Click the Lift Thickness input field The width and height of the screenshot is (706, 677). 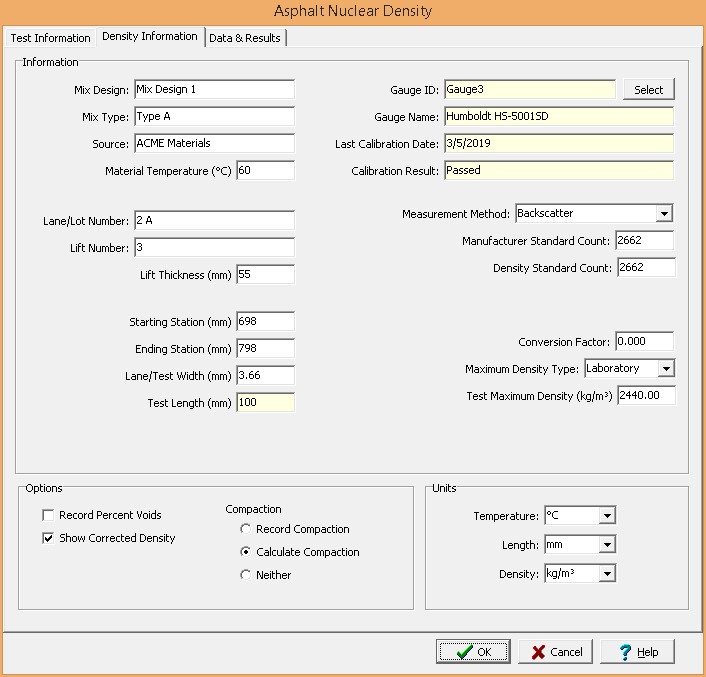[x=265, y=275]
